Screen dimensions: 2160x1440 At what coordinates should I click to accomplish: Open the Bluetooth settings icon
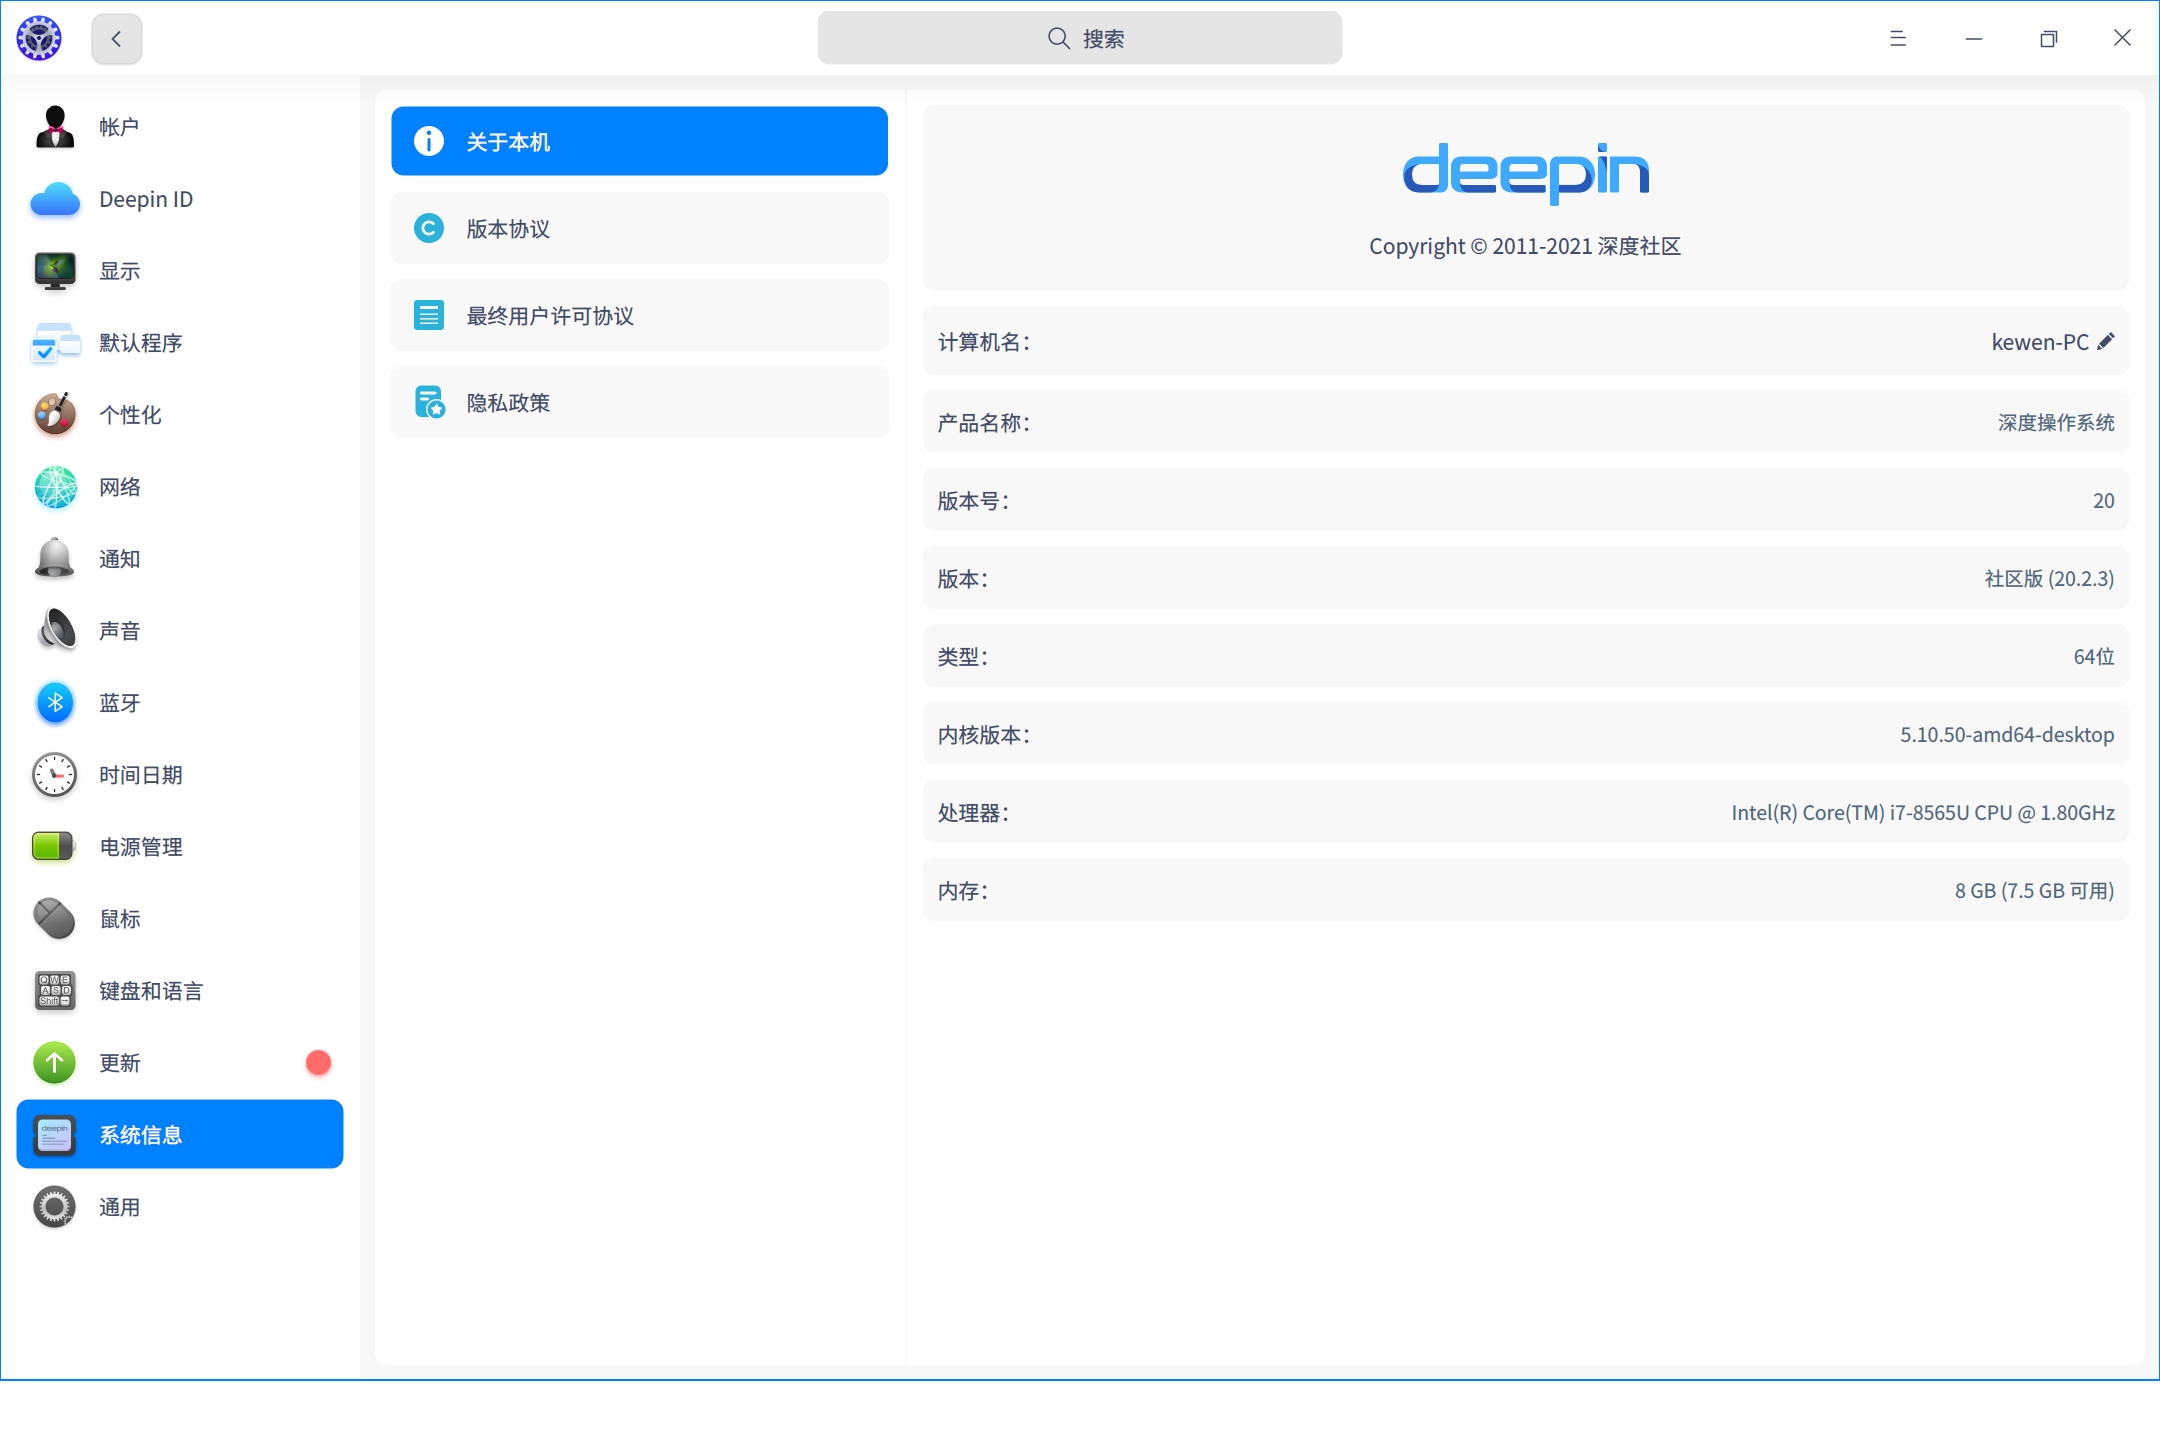point(55,703)
